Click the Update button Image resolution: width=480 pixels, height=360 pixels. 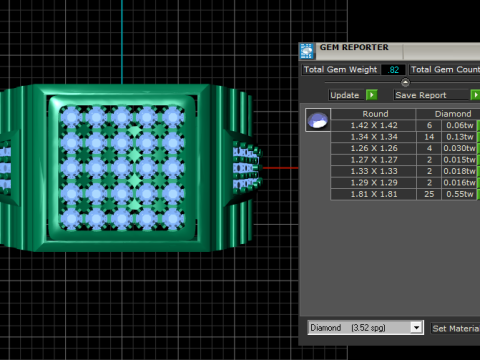[345, 95]
